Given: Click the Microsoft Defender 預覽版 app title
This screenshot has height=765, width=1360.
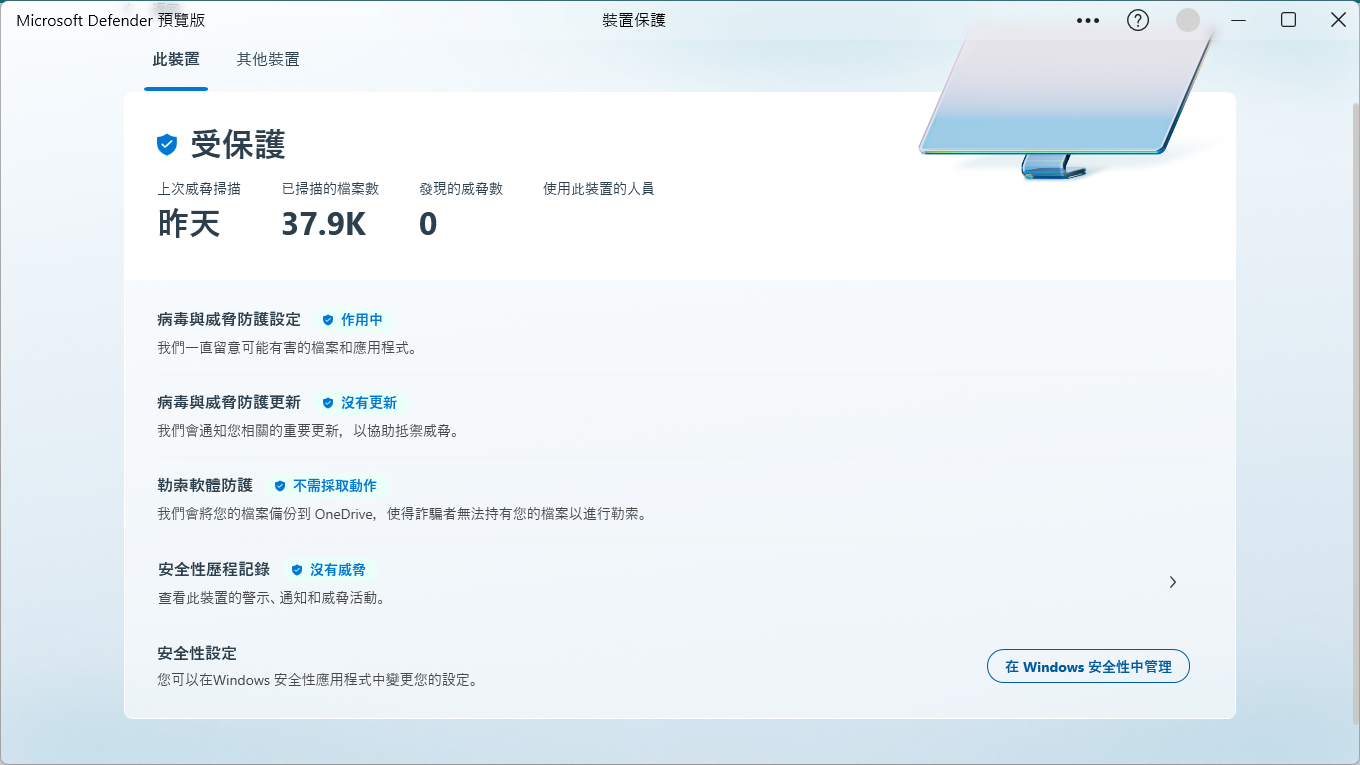Looking at the screenshot, I should point(111,20).
